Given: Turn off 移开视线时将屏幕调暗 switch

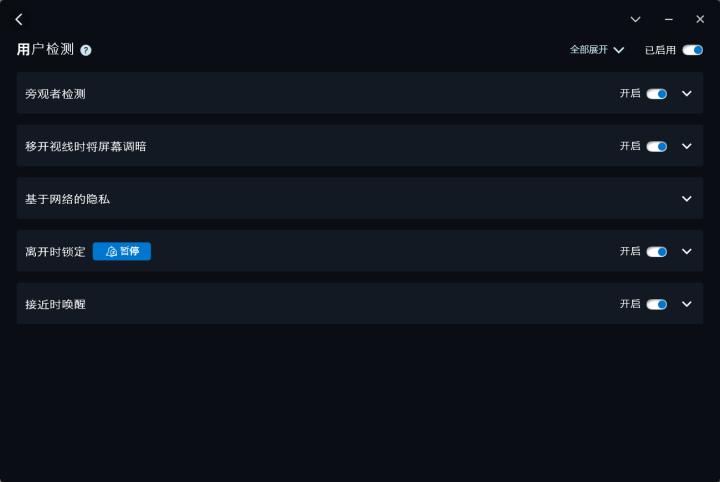Looking at the screenshot, I should pos(657,146).
